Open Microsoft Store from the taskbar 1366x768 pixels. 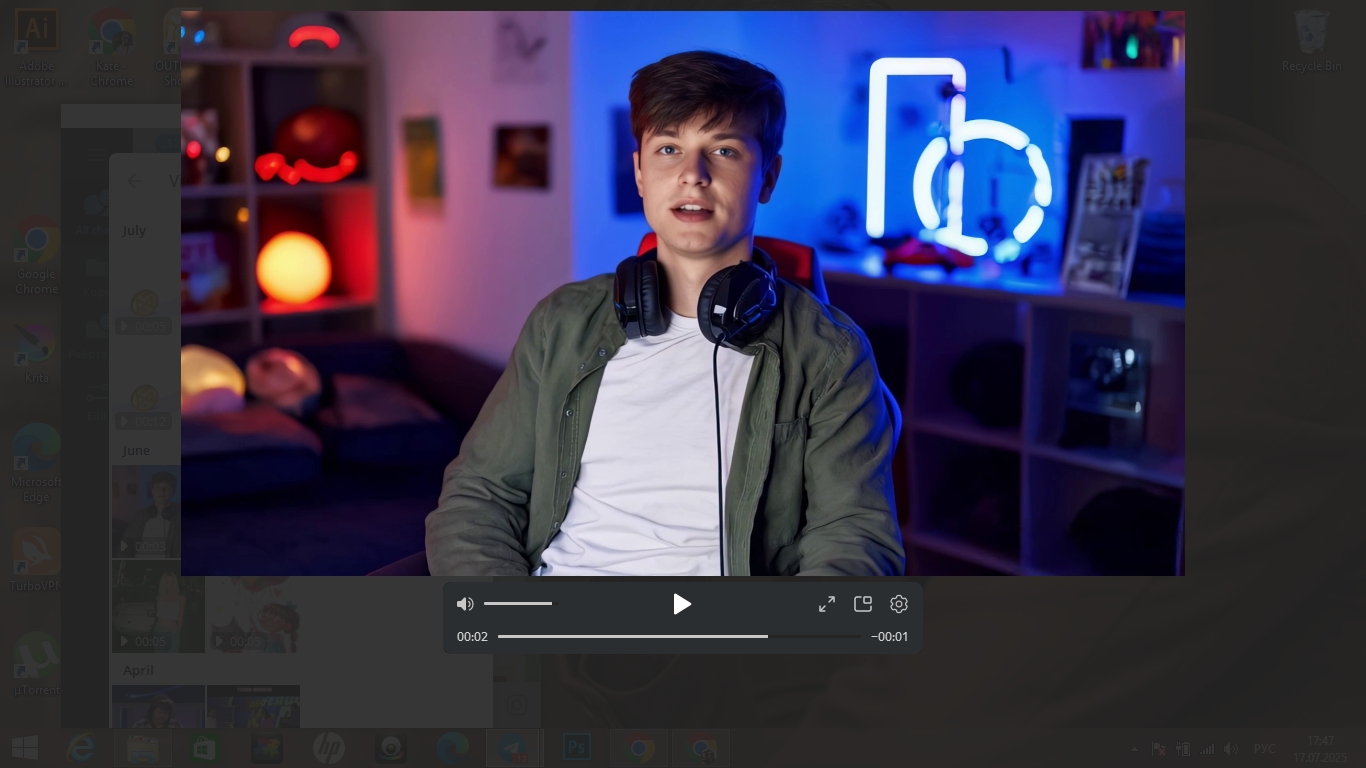(205, 748)
